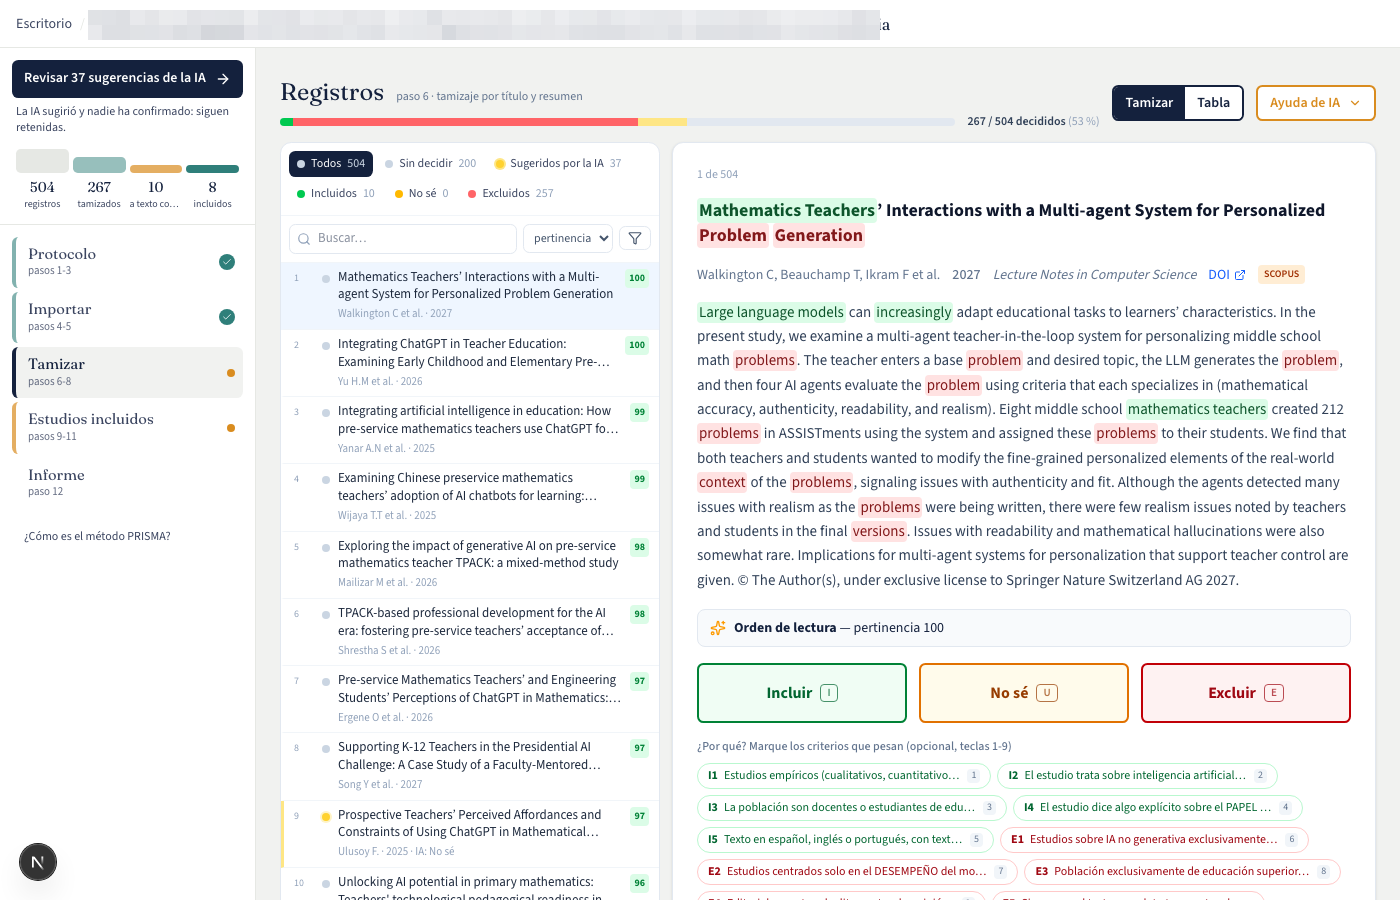1400x900 pixels.
Task: Open ¿Cómo es el método PRISMA? link
Action: tap(97, 536)
